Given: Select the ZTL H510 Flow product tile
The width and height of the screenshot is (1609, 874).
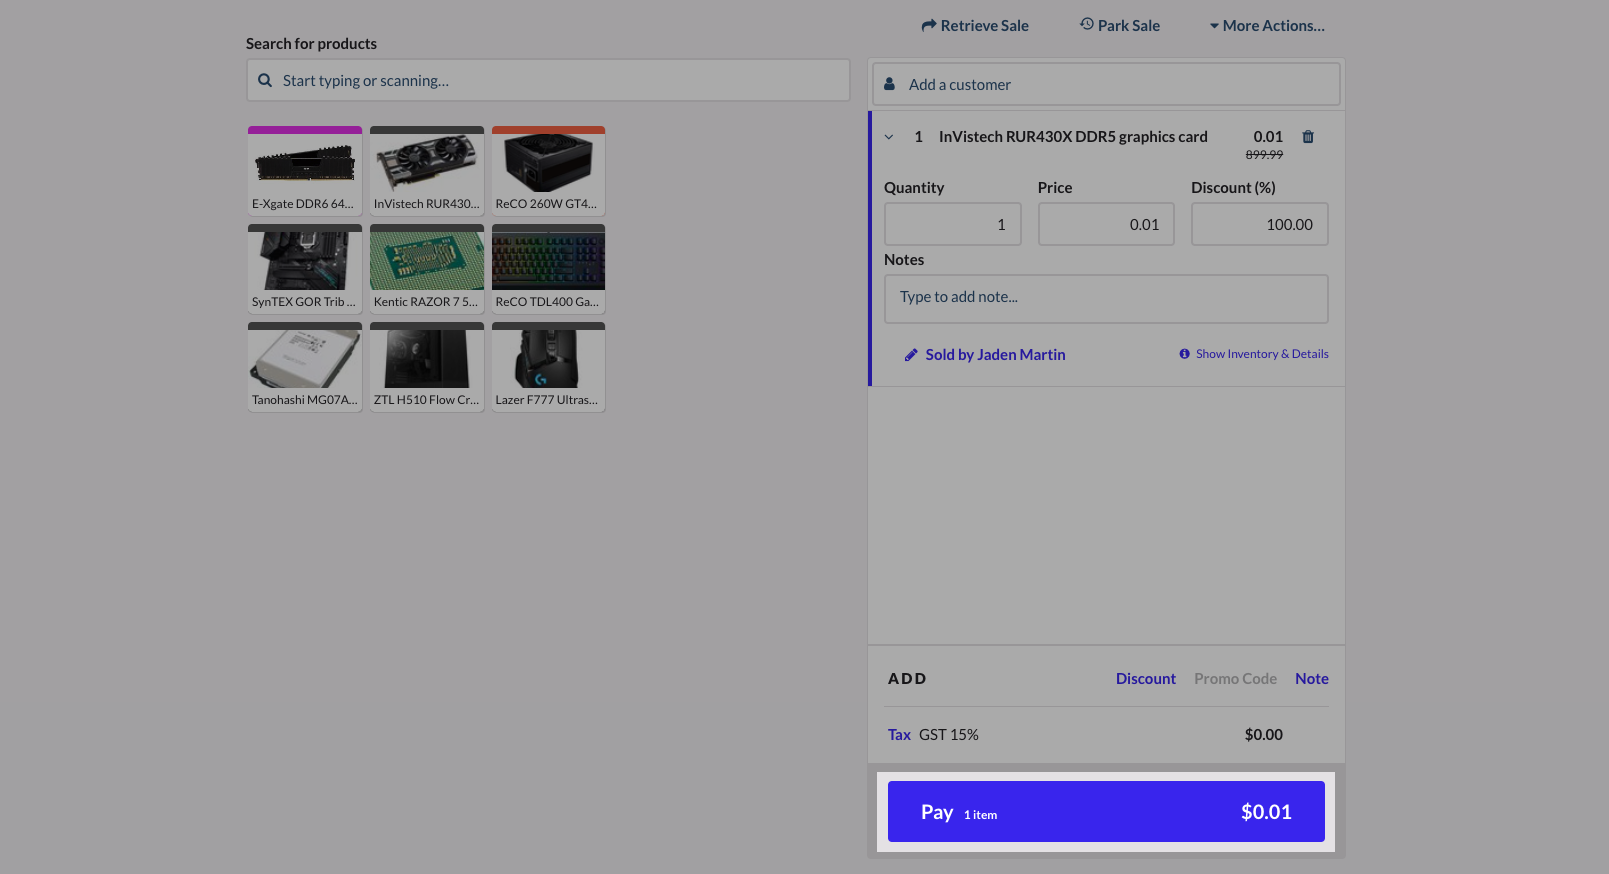Looking at the screenshot, I should click(x=427, y=366).
